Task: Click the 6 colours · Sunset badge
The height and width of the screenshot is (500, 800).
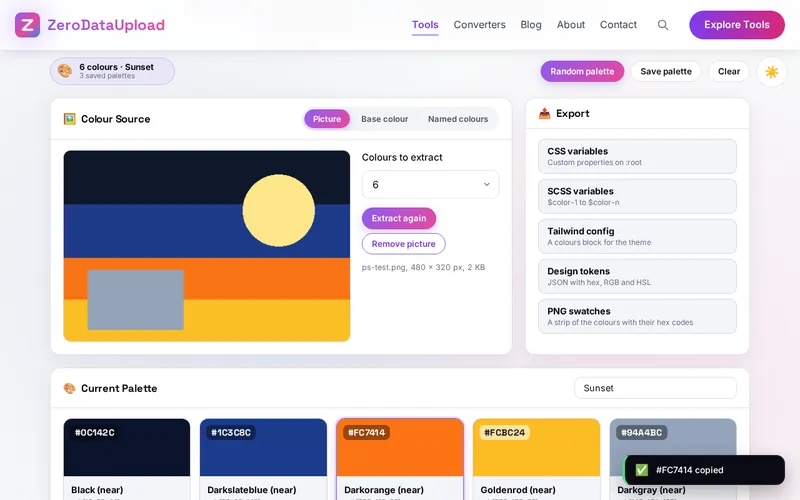Action: [x=112, y=71]
